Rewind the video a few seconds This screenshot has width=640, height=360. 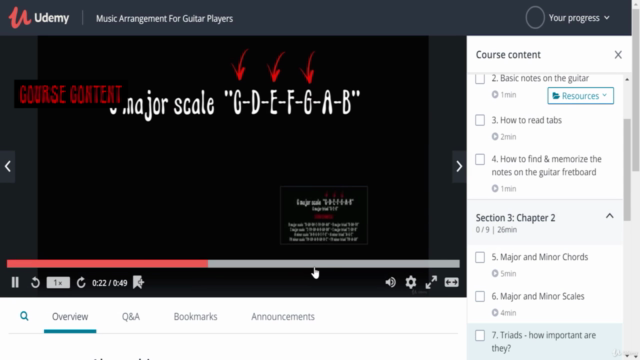point(36,282)
